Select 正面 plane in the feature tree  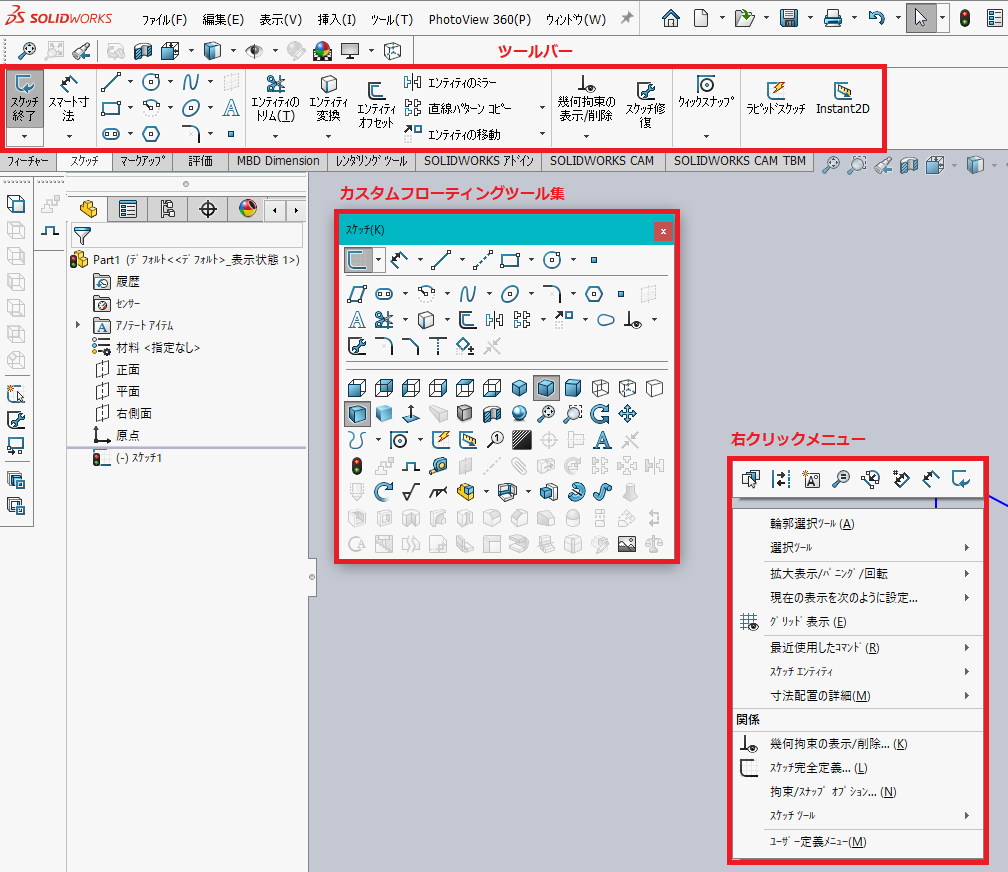tap(128, 369)
